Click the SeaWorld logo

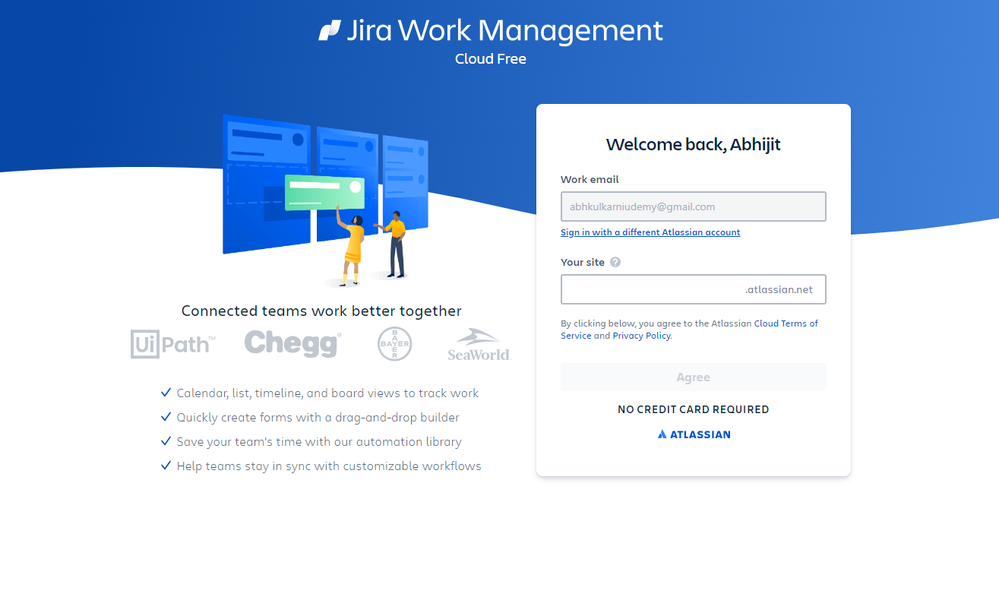point(479,345)
